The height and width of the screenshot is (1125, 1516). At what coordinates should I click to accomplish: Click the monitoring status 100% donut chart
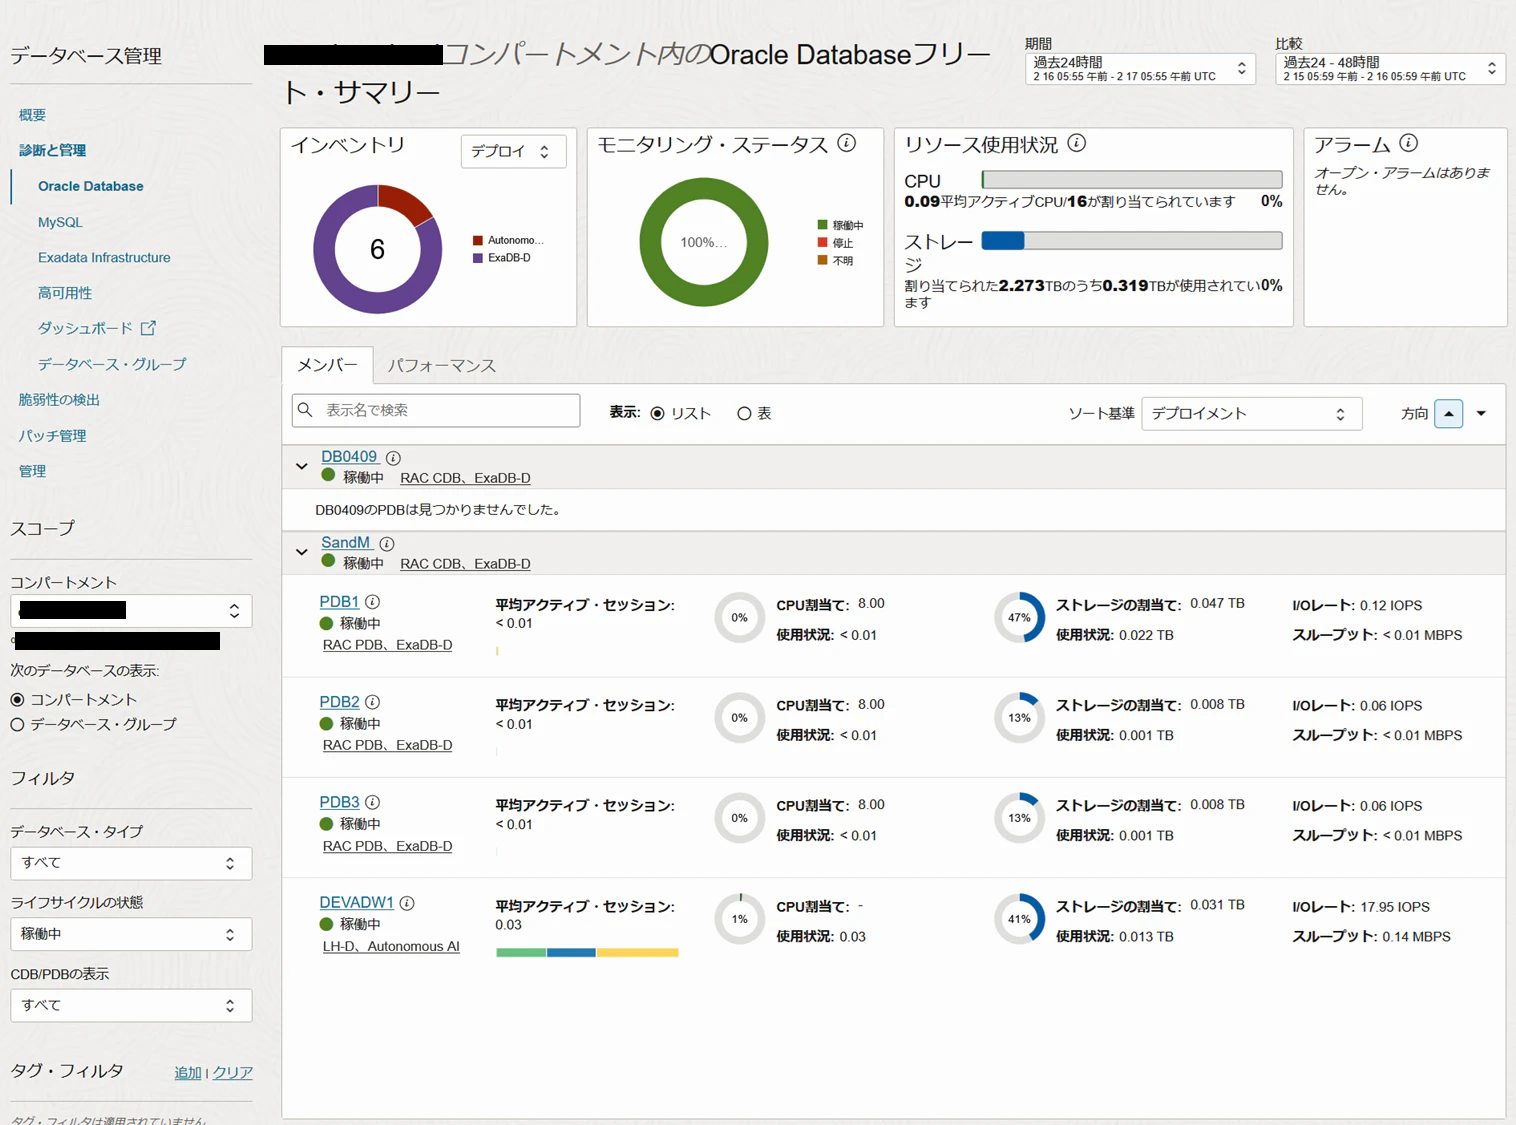[703, 242]
